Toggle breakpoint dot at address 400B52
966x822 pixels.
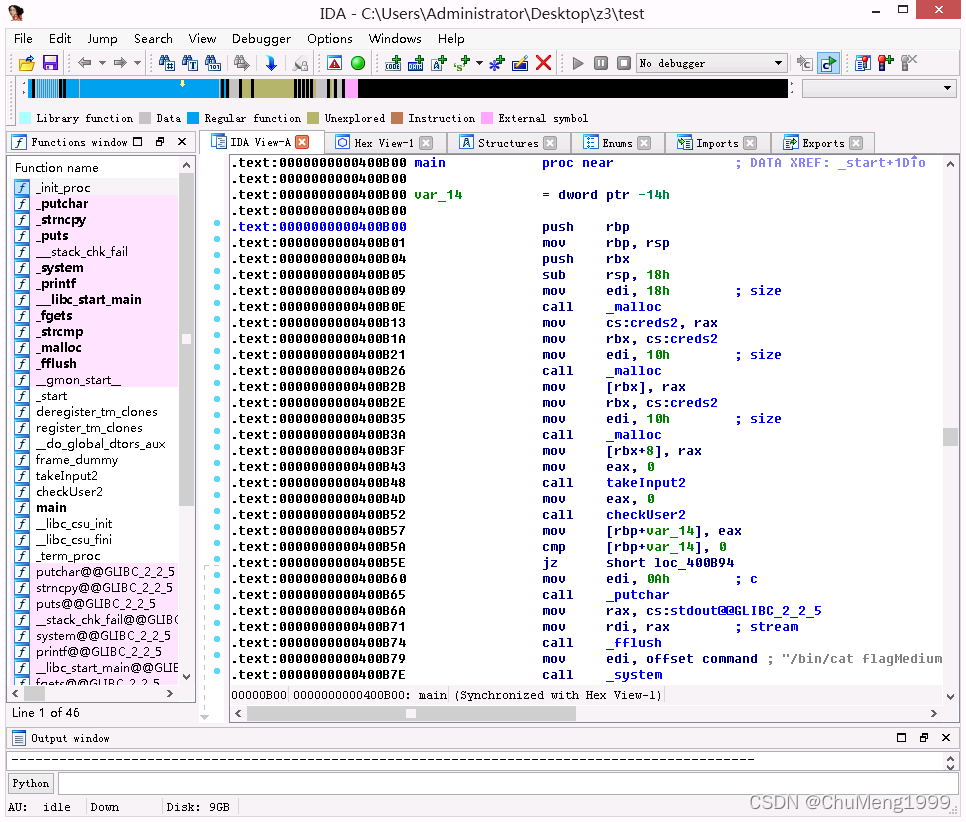(x=217, y=511)
